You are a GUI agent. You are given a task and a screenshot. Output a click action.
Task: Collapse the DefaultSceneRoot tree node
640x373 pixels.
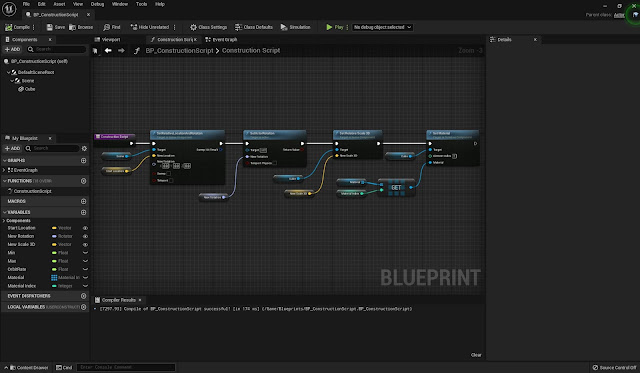(x=9, y=72)
